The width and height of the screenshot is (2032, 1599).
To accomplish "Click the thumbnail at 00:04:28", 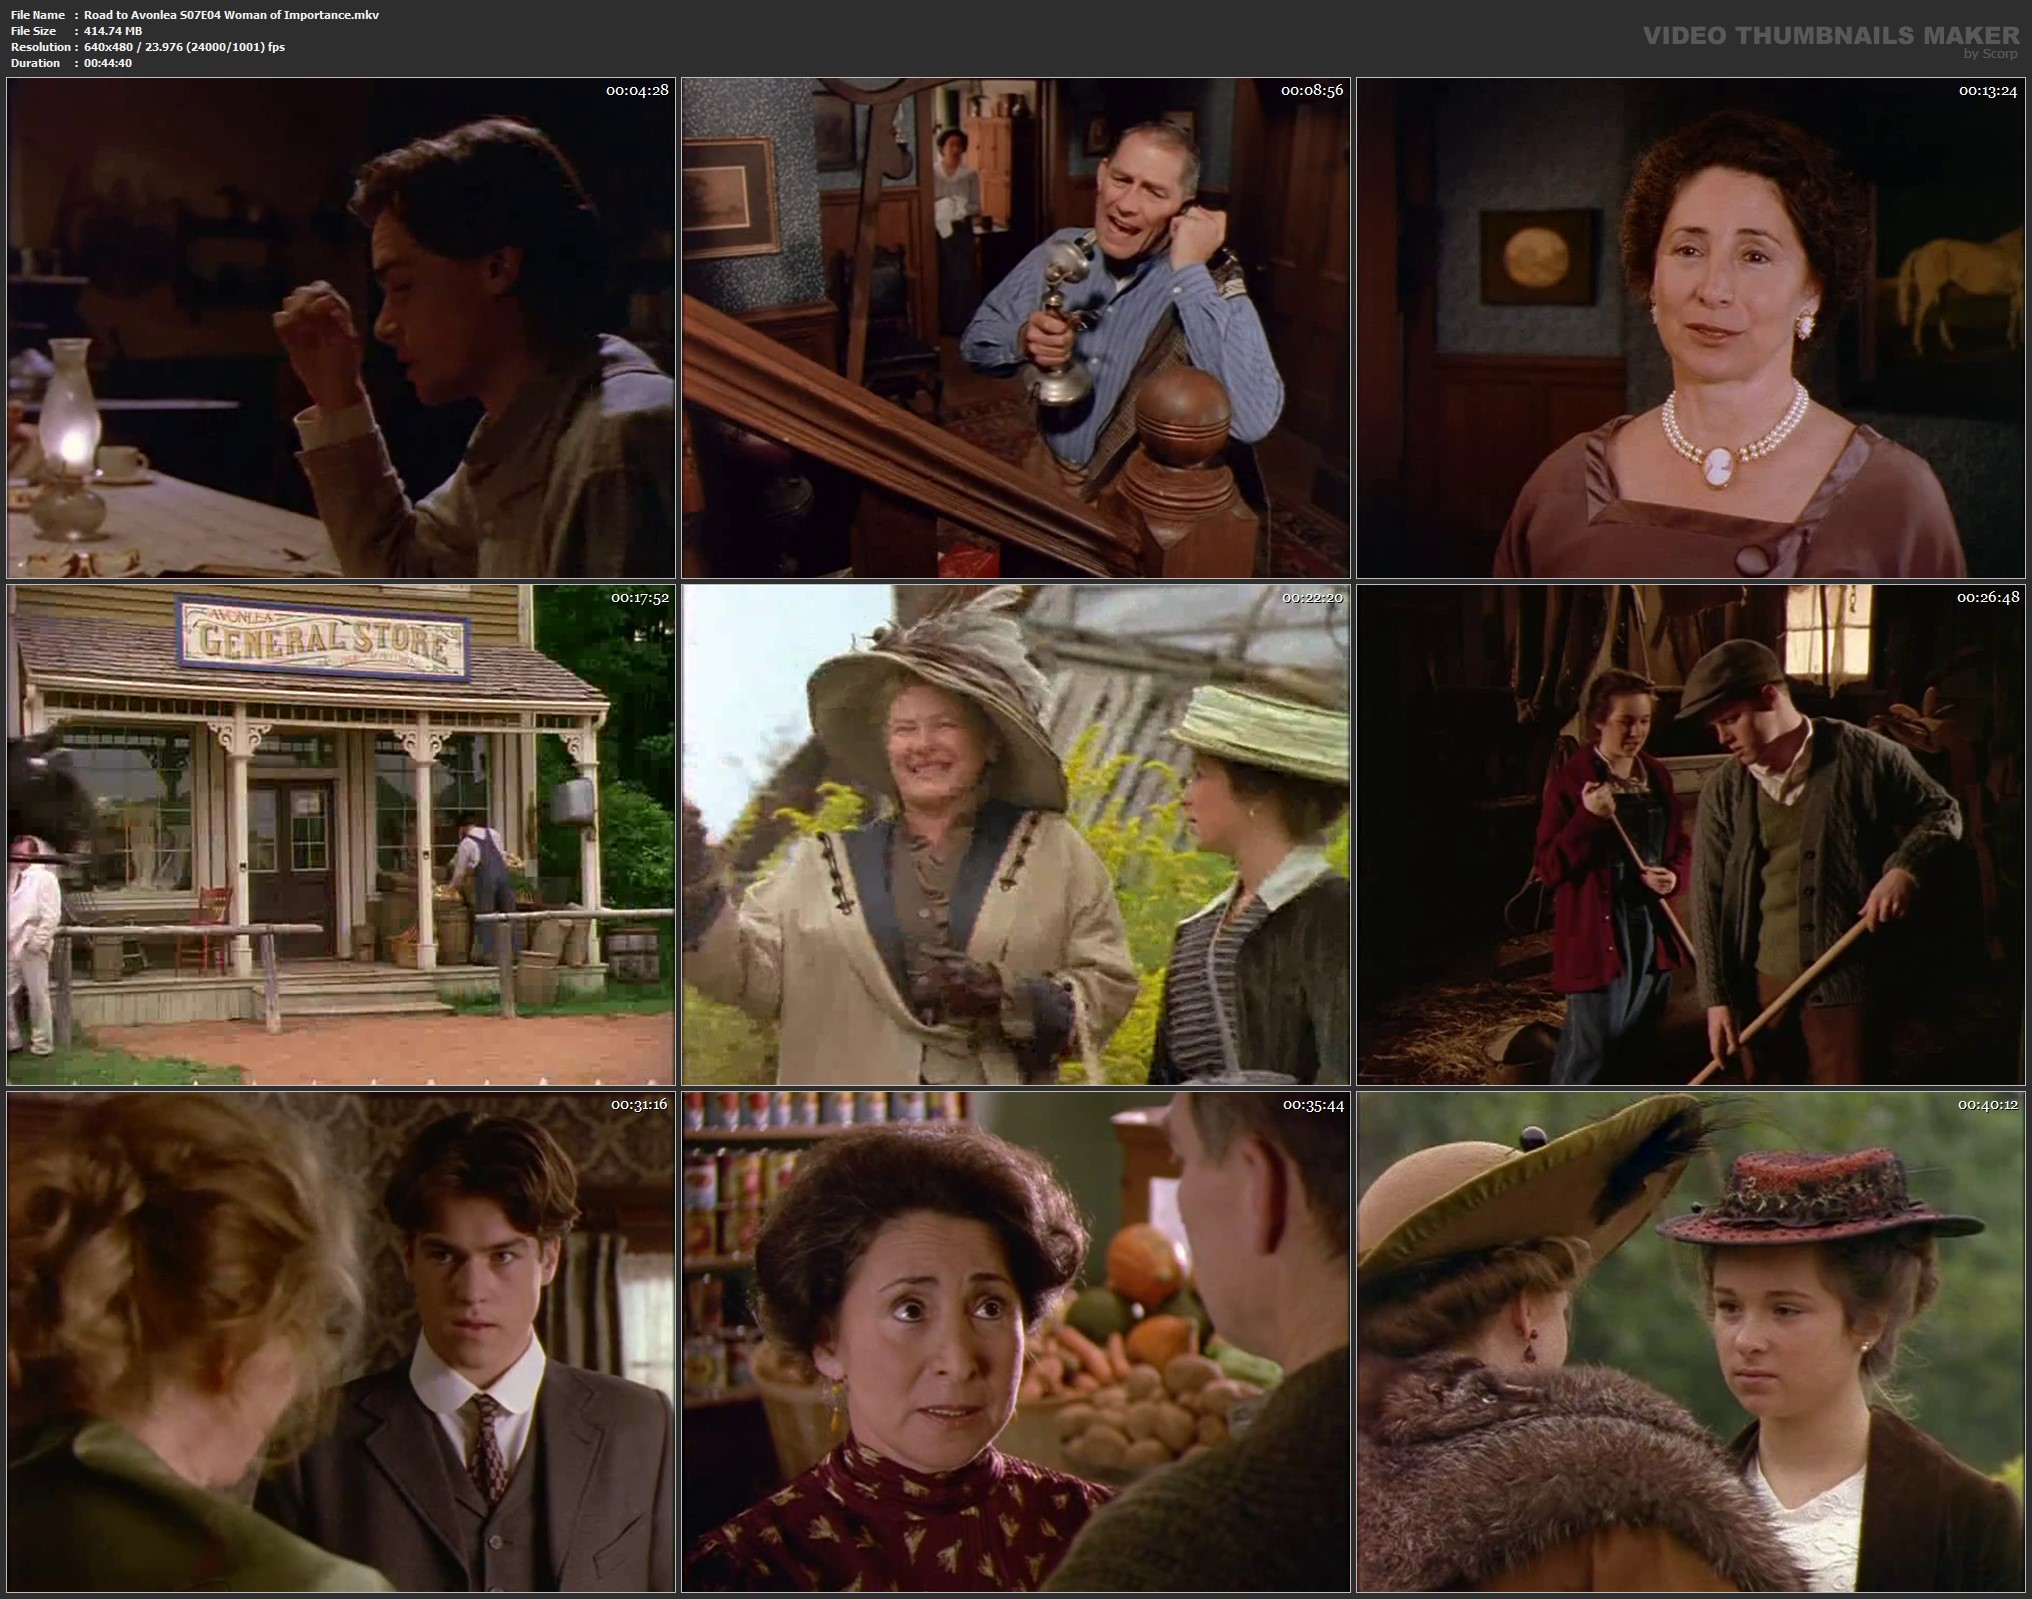I will coord(340,328).
